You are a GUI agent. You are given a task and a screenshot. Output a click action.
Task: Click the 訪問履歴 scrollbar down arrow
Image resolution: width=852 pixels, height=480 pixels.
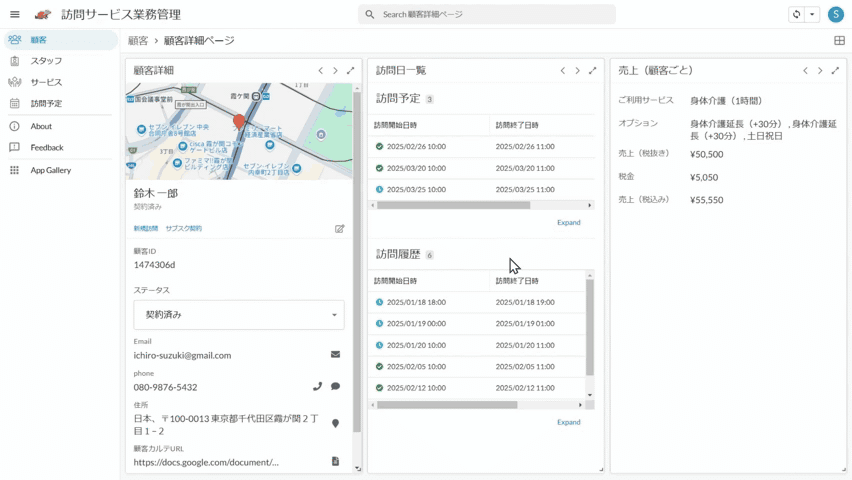pyautogui.click(x=590, y=395)
